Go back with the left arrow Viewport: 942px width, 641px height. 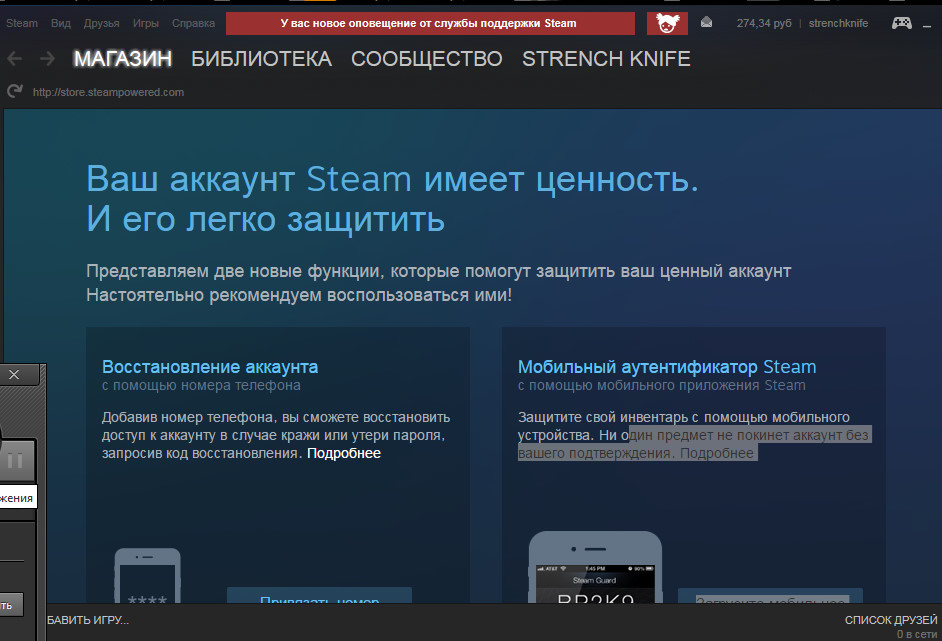click(14, 59)
